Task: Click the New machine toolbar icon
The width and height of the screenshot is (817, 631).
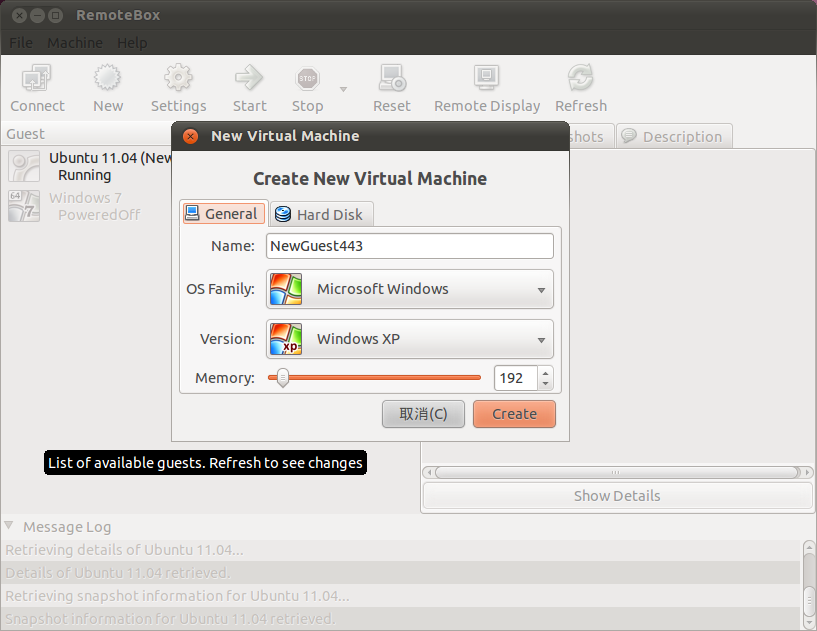Action: tap(107, 78)
